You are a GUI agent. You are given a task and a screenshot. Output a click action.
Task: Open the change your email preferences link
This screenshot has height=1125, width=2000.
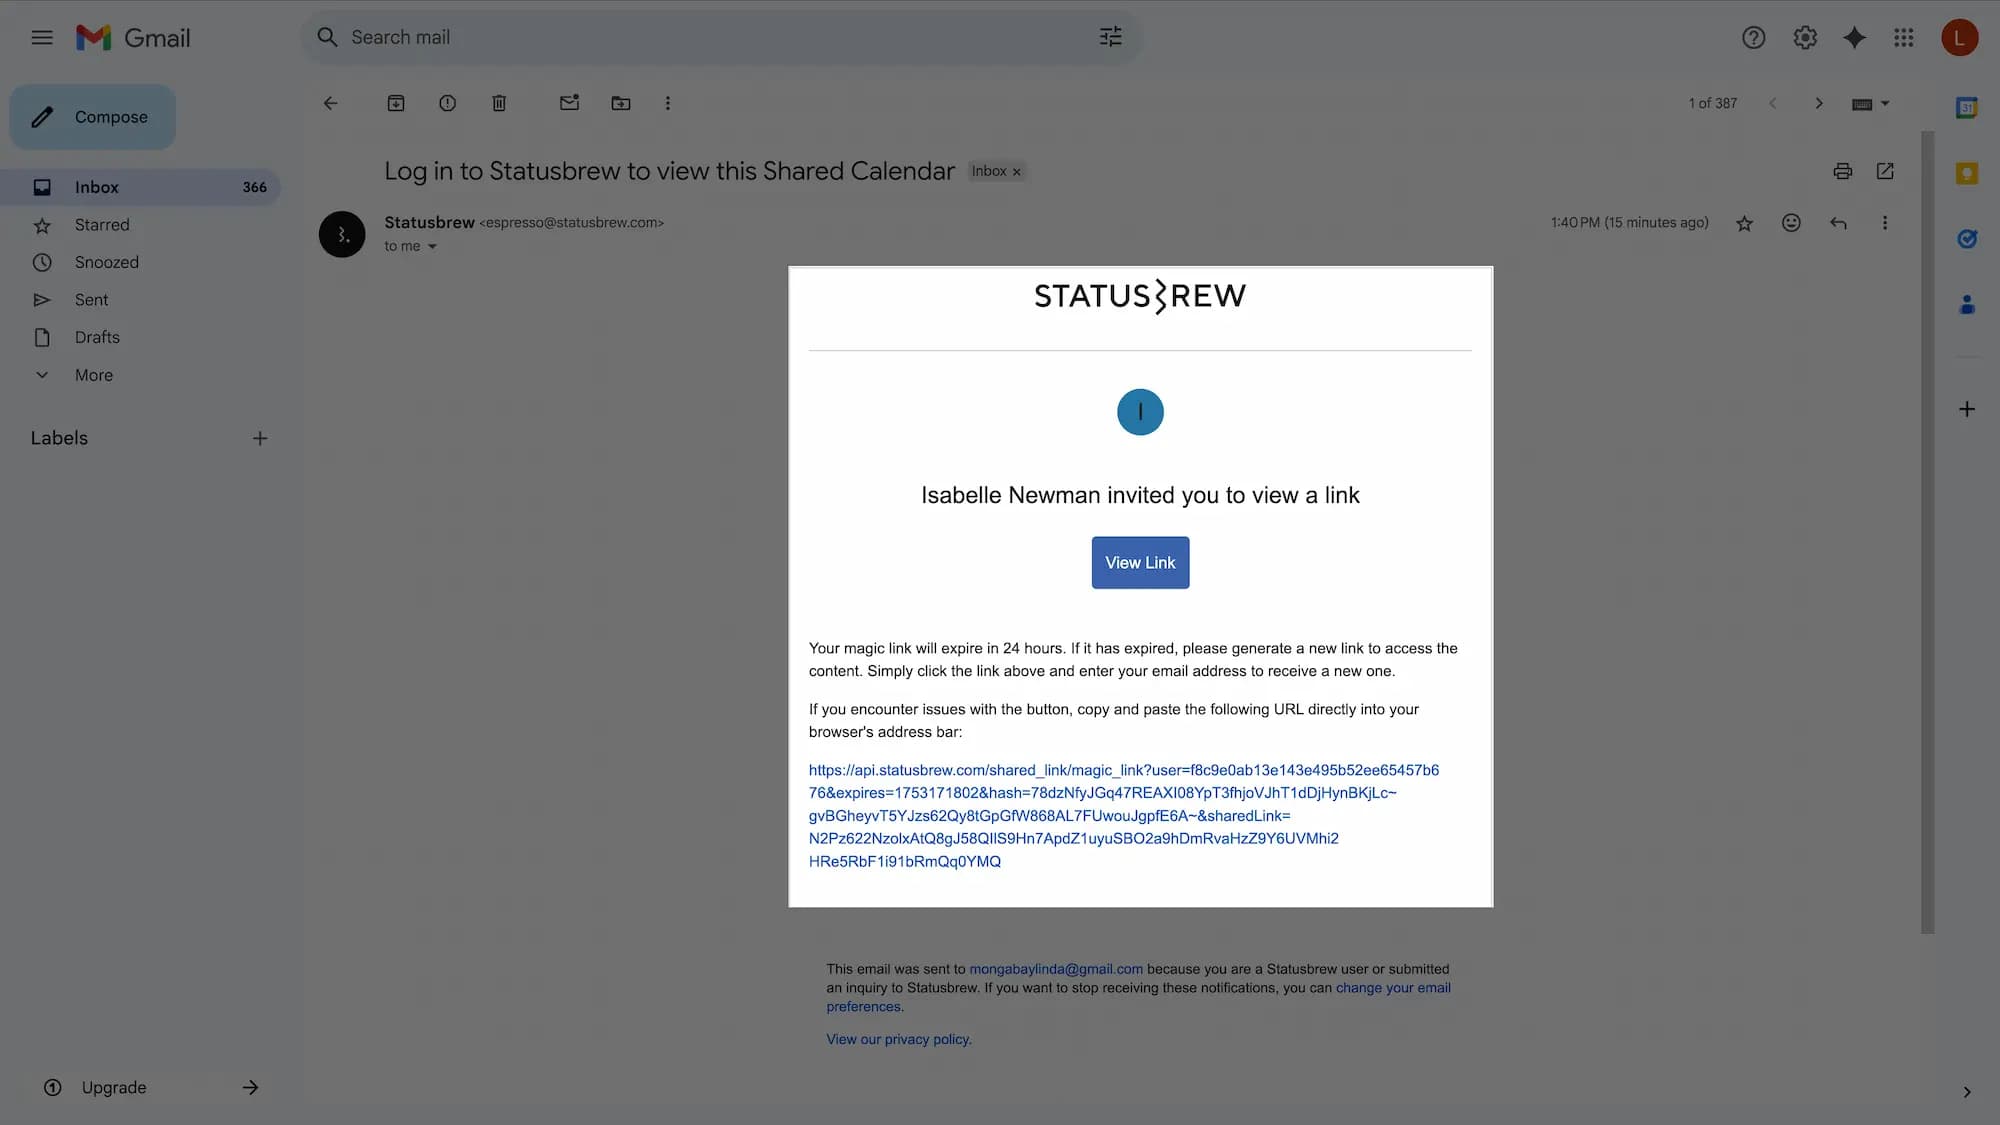(1392, 988)
